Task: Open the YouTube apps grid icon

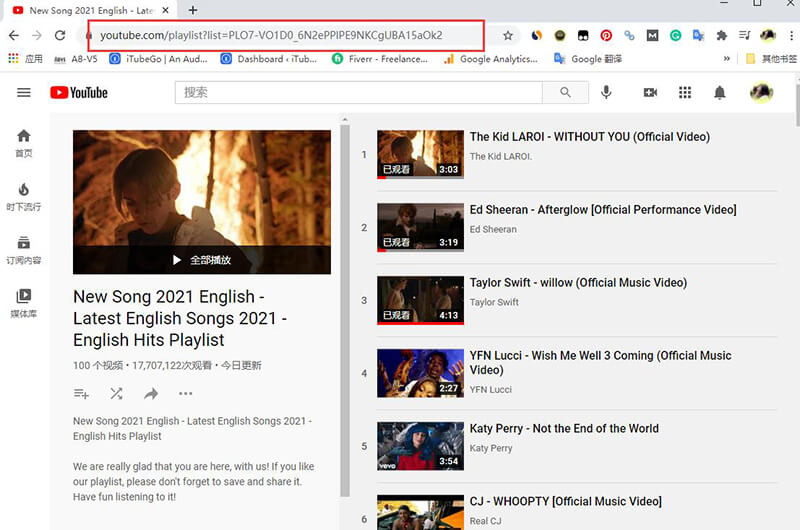Action: [685, 92]
